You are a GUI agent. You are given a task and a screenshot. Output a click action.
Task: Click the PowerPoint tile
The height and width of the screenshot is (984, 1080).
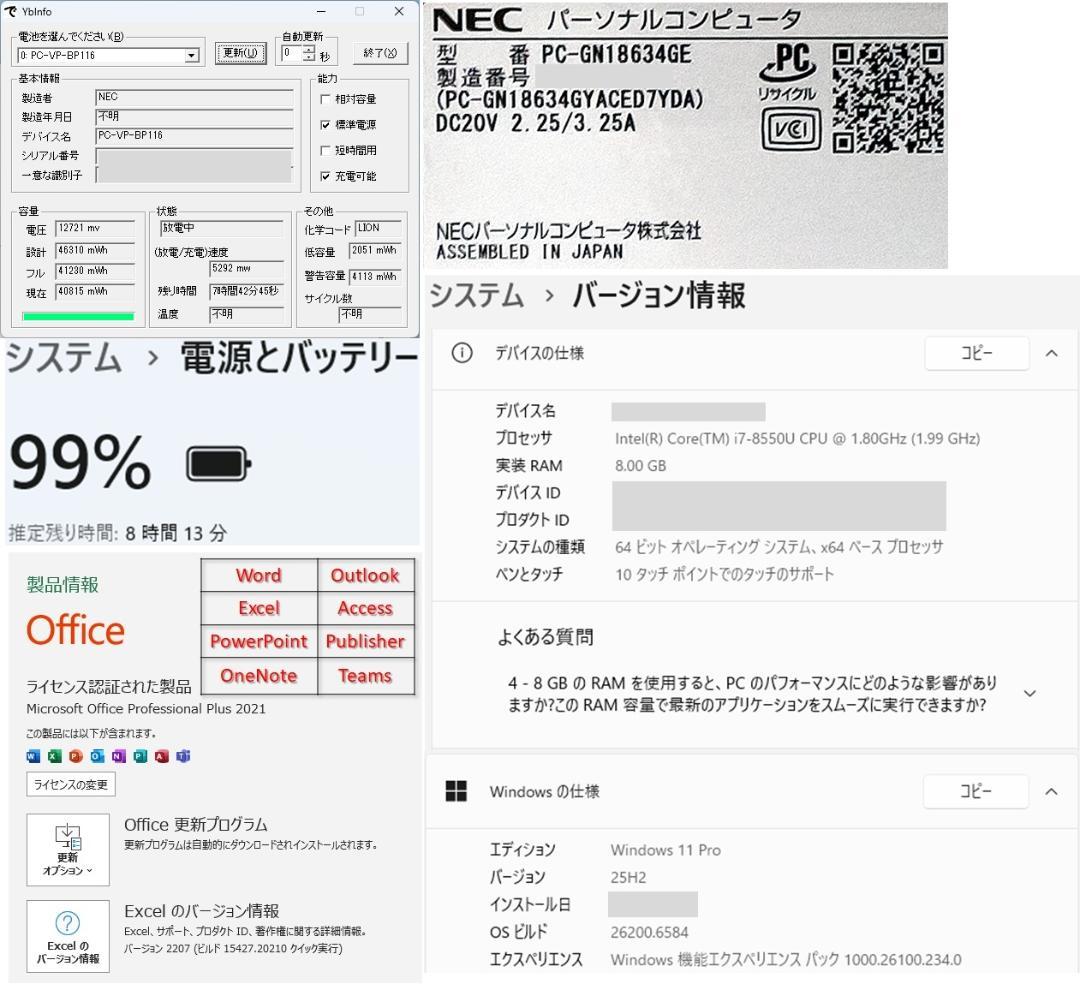(258, 641)
